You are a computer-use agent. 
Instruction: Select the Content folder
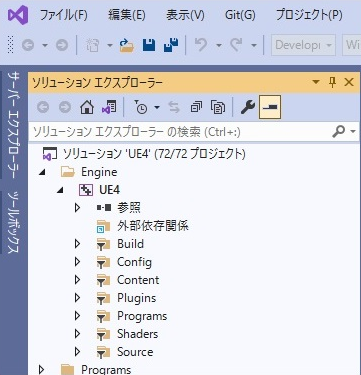pyautogui.click(x=138, y=280)
